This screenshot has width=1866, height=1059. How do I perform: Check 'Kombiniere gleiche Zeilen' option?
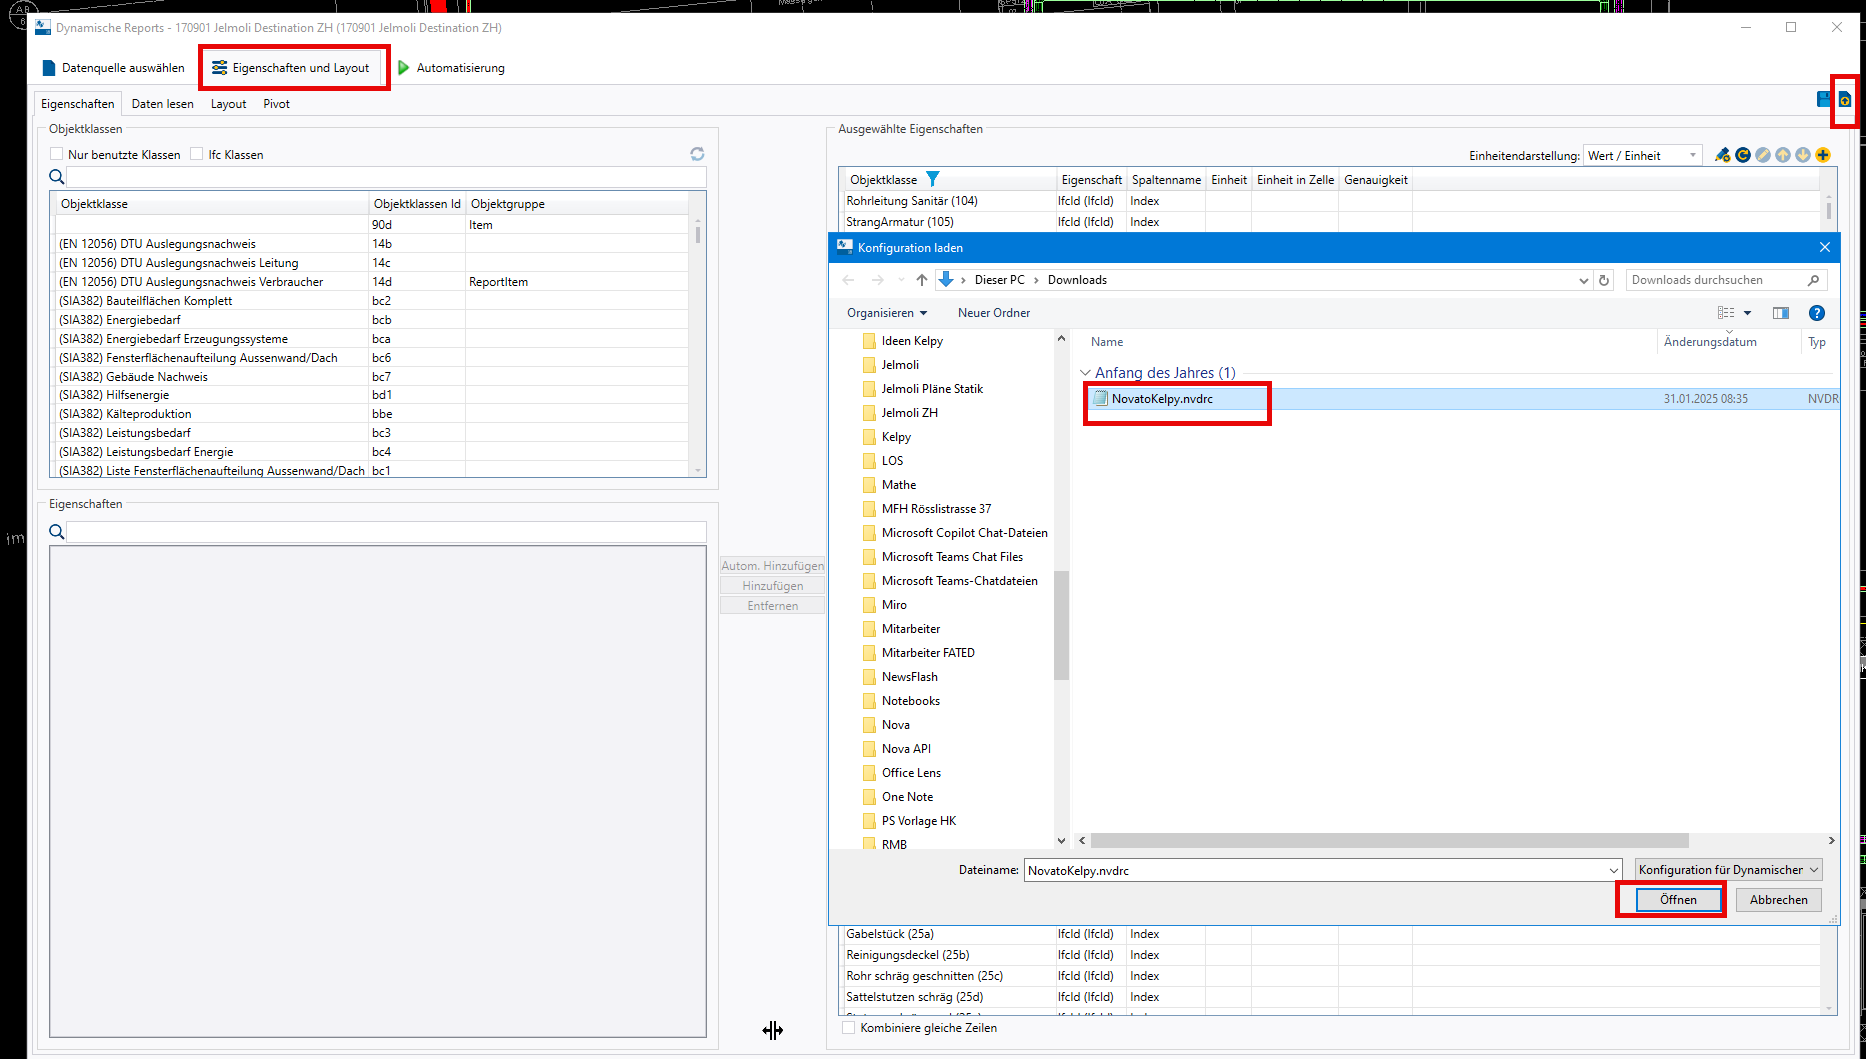coord(849,1027)
